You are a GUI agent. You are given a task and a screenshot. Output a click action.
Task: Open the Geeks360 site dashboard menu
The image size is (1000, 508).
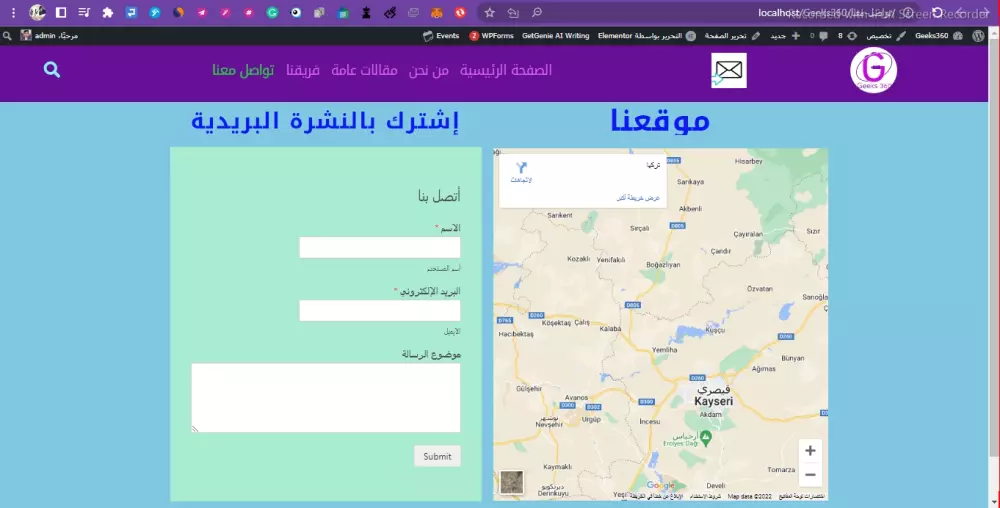tap(938, 36)
